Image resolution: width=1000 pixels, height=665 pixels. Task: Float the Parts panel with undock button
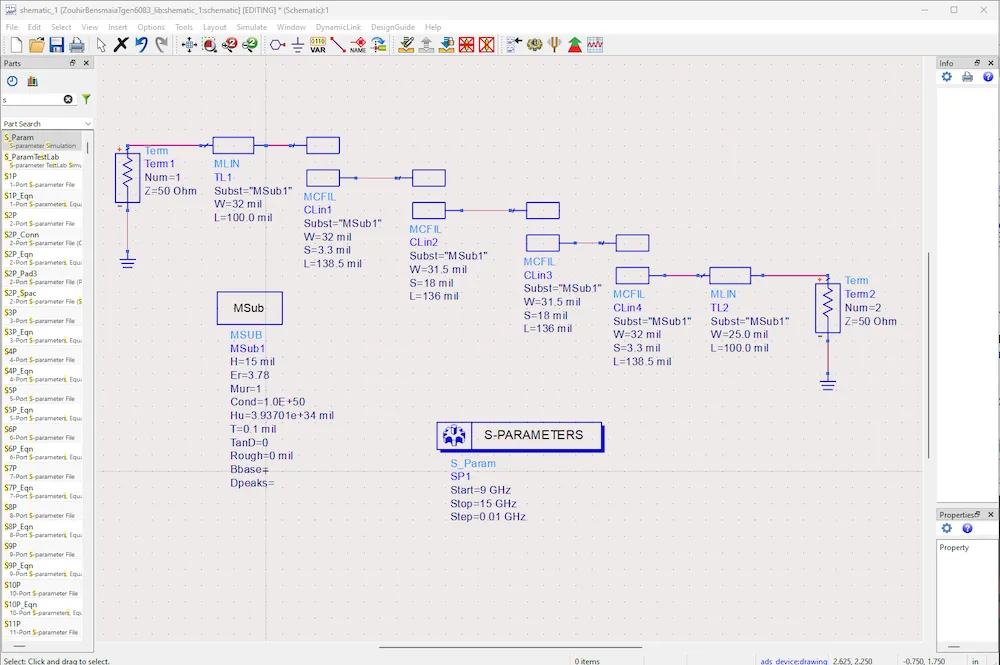point(73,62)
